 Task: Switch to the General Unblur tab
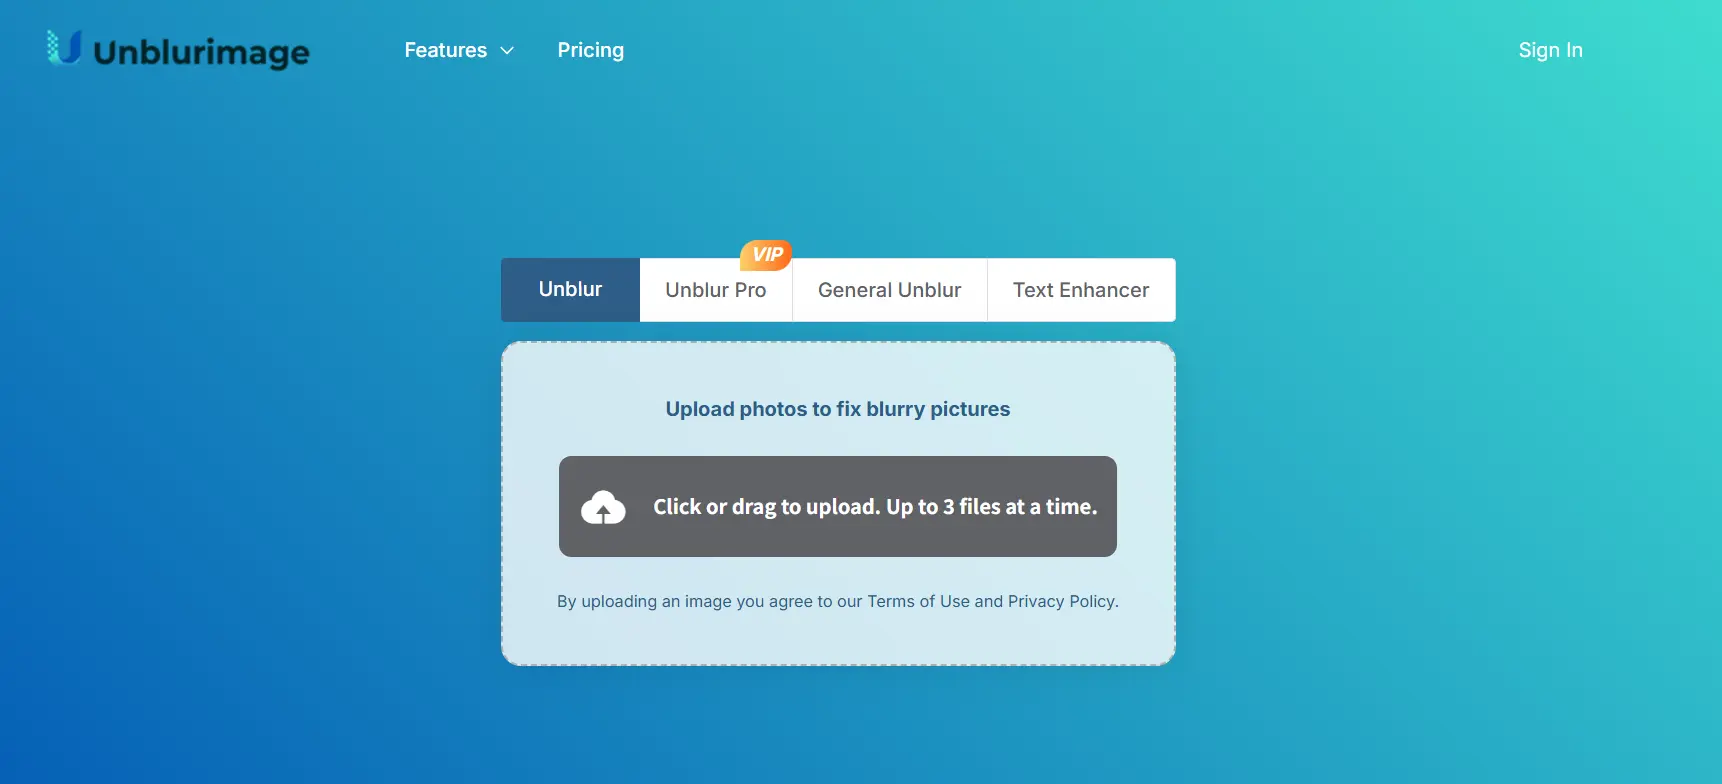point(889,290)
